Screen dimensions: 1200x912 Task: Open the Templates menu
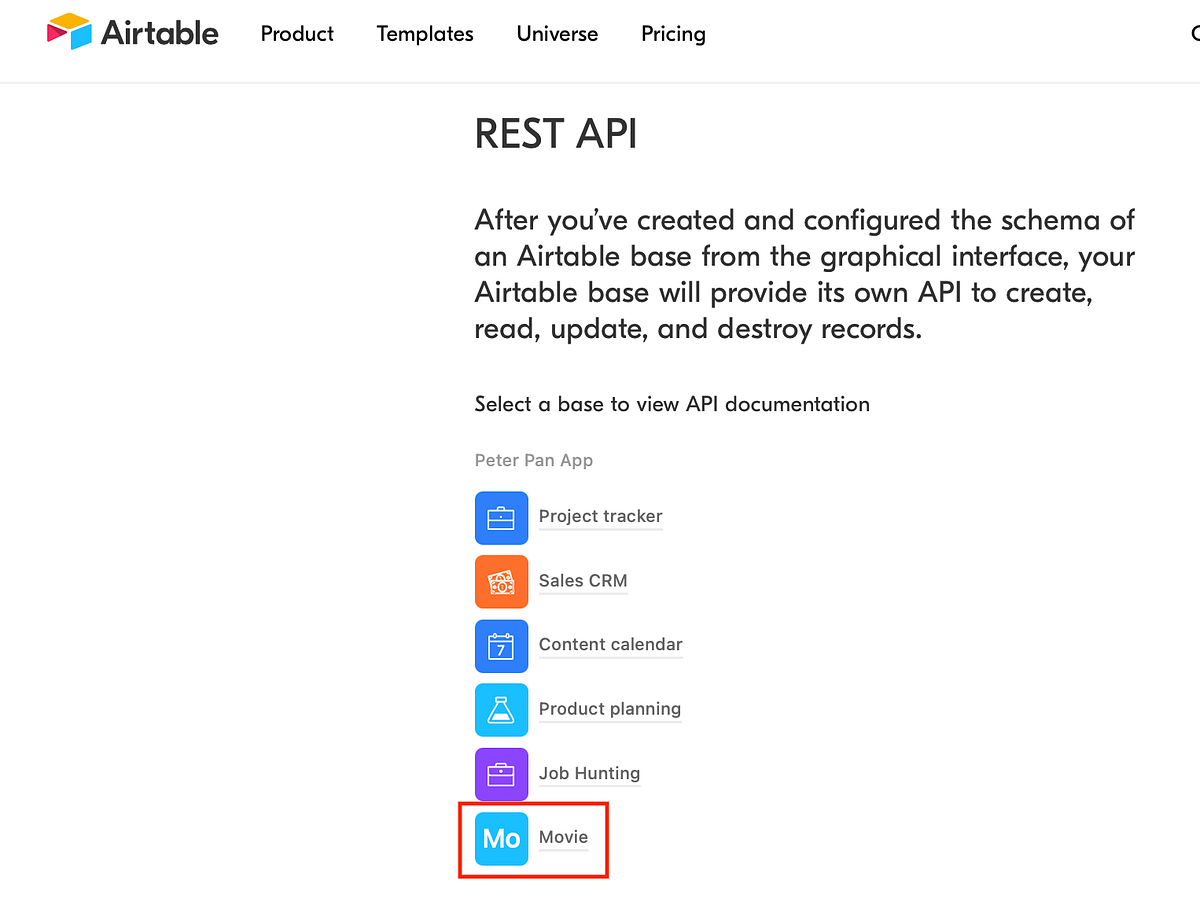(x=424, y=34)
